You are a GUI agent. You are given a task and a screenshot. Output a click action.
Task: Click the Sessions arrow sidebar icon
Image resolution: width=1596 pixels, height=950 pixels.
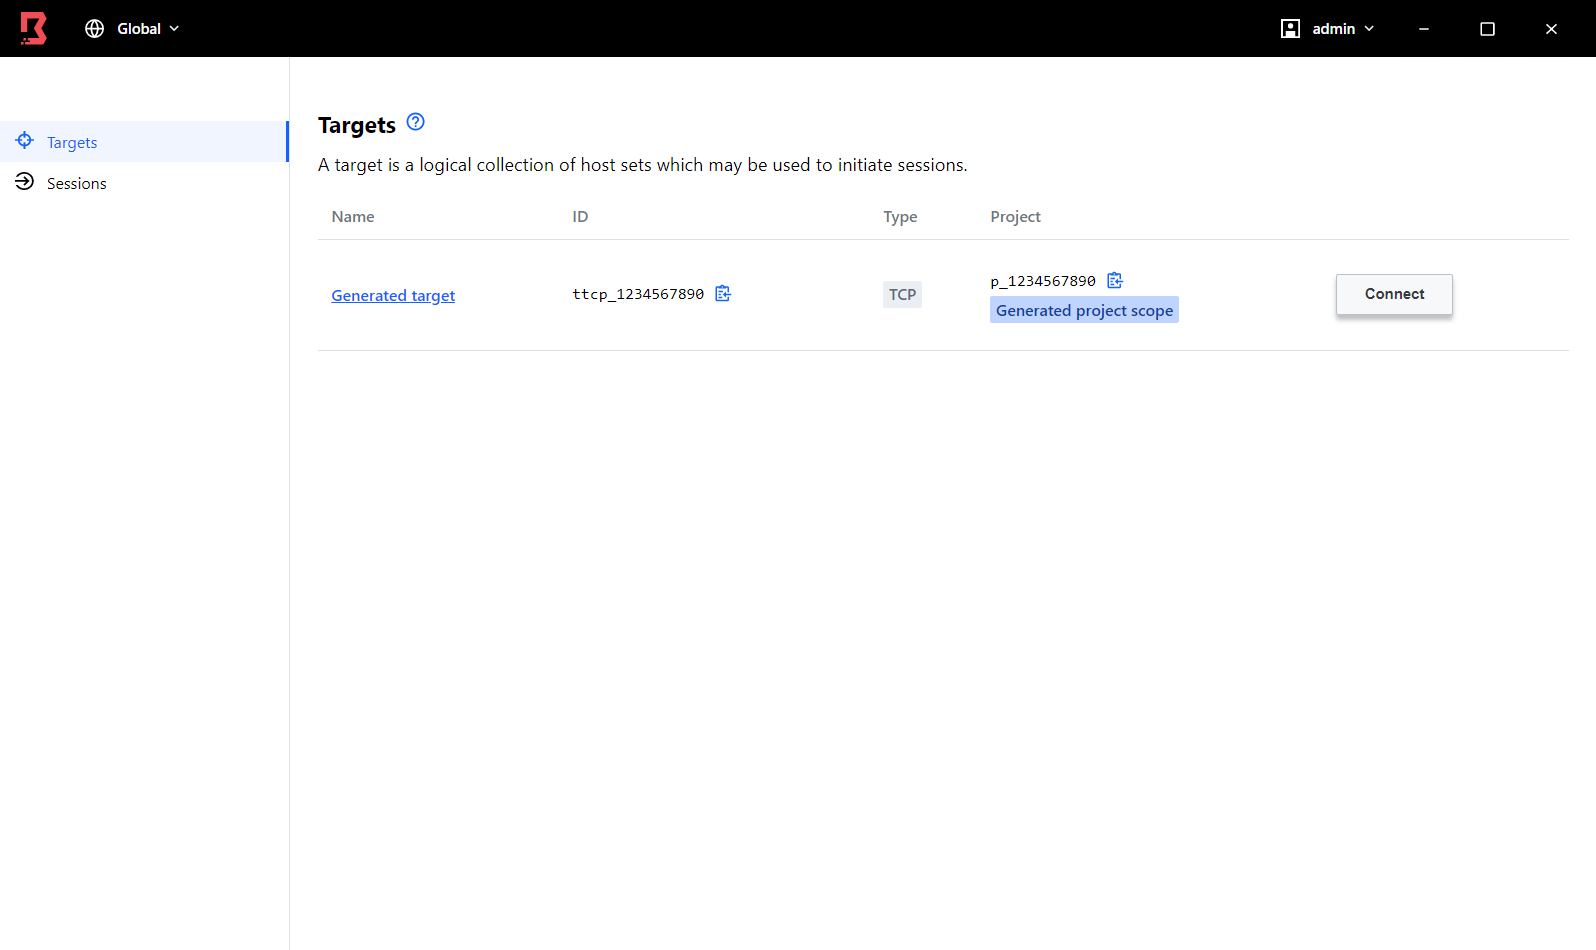click(x=25, y=181)
